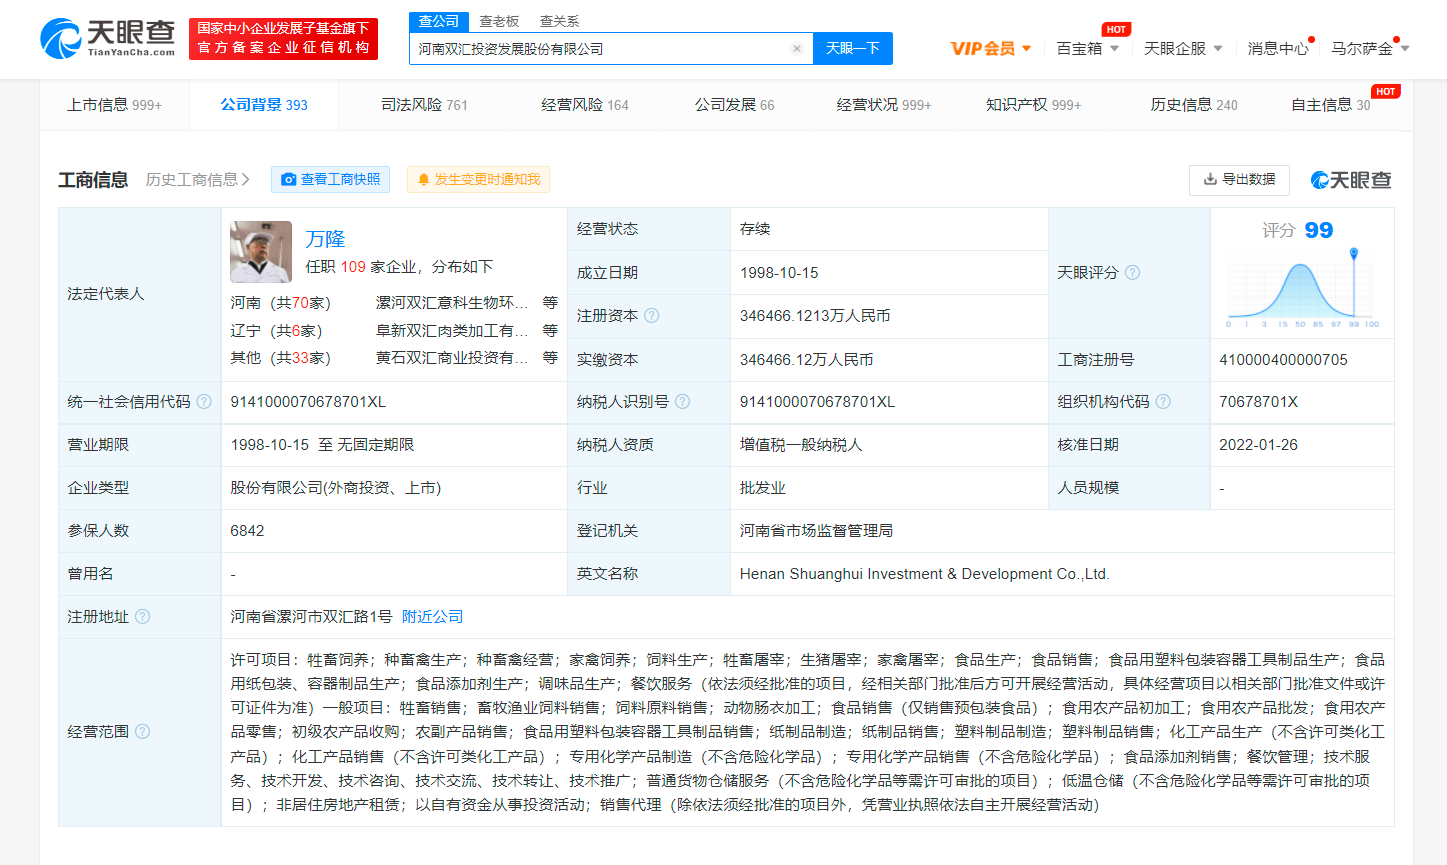Click the HOT badge above 百宝箱
Viewport: 1447px width, 865px height.
tap(1116, 29)
